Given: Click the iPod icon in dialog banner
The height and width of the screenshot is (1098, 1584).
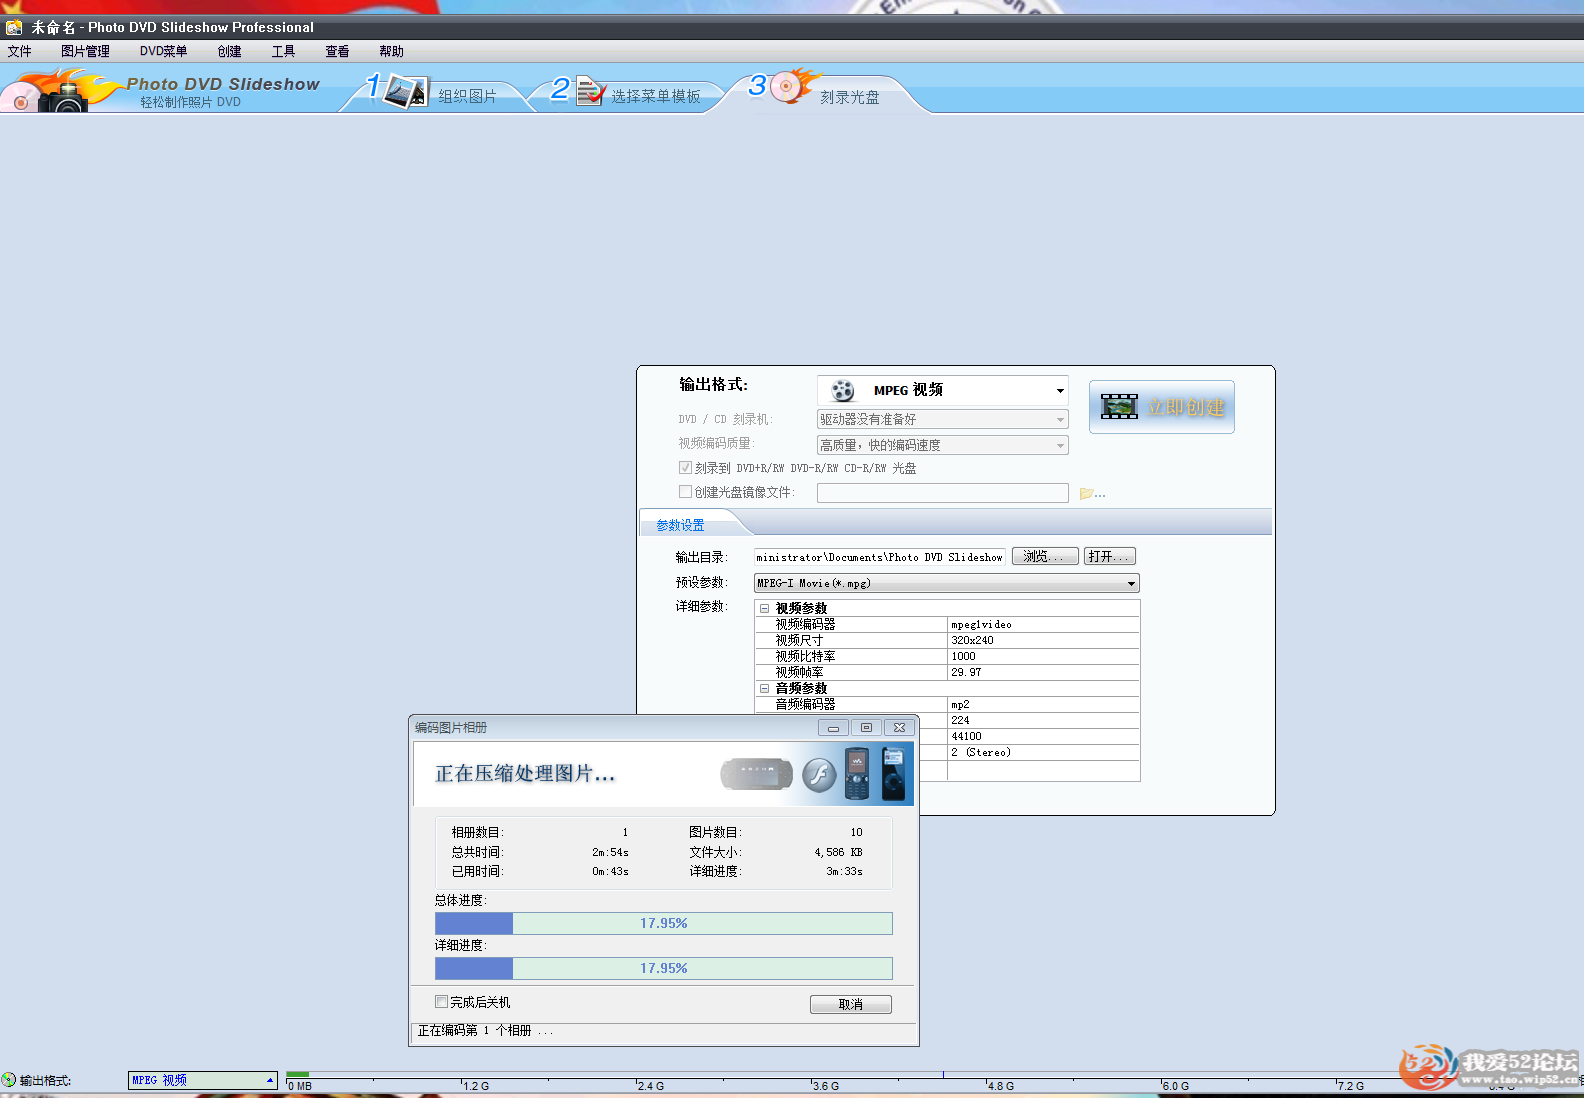Looking at the screenshot, I should click(893, 774).
